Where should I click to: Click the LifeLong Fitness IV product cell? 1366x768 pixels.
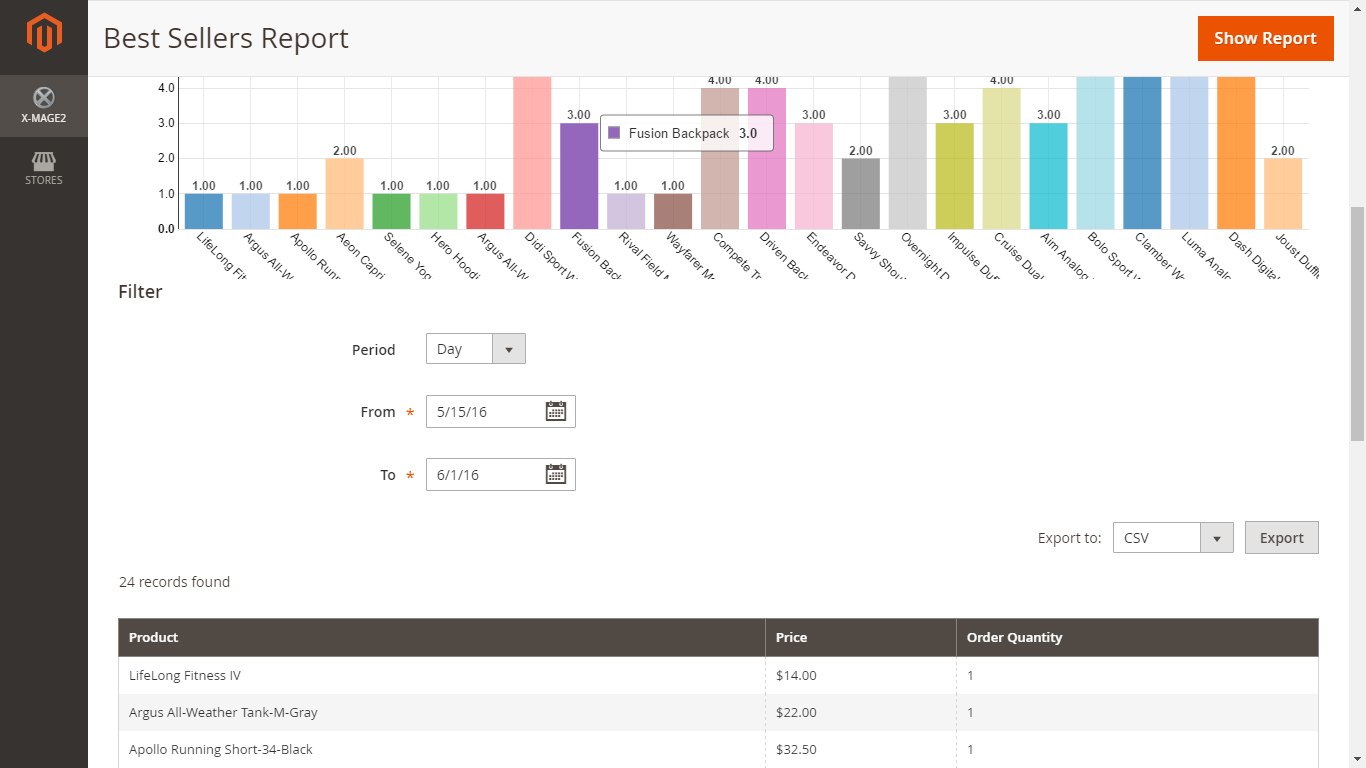(442, 675)
